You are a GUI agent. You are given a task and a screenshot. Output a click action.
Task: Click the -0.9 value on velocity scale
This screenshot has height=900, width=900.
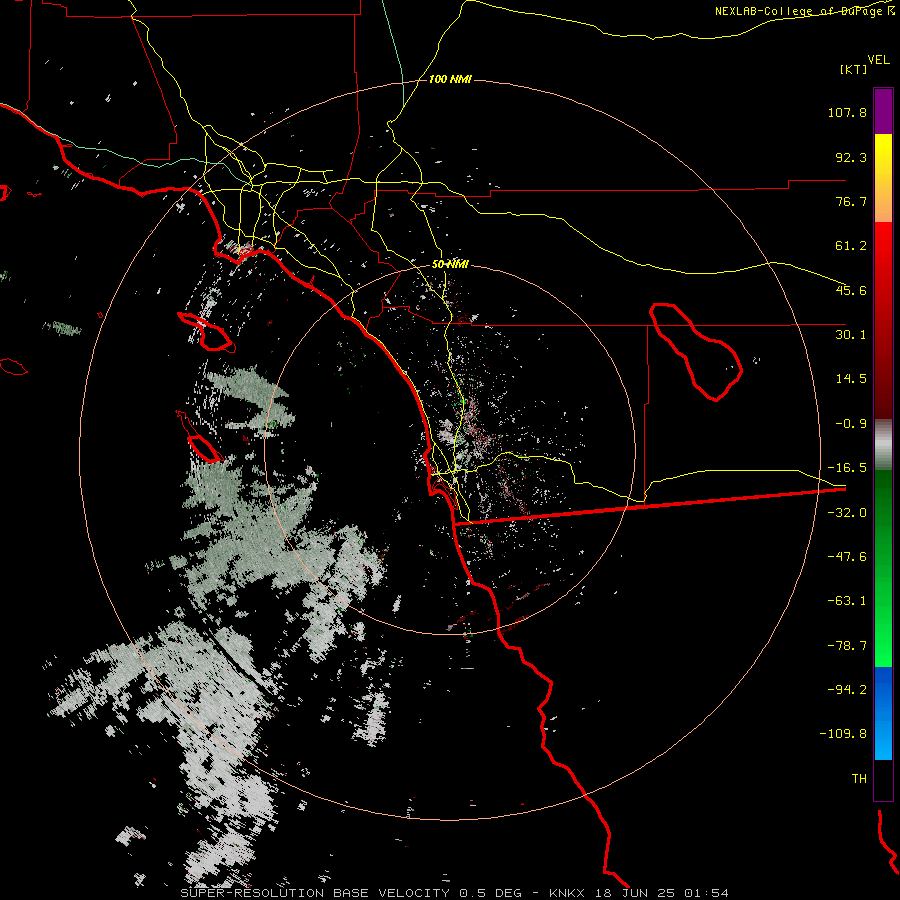[851, 424]
